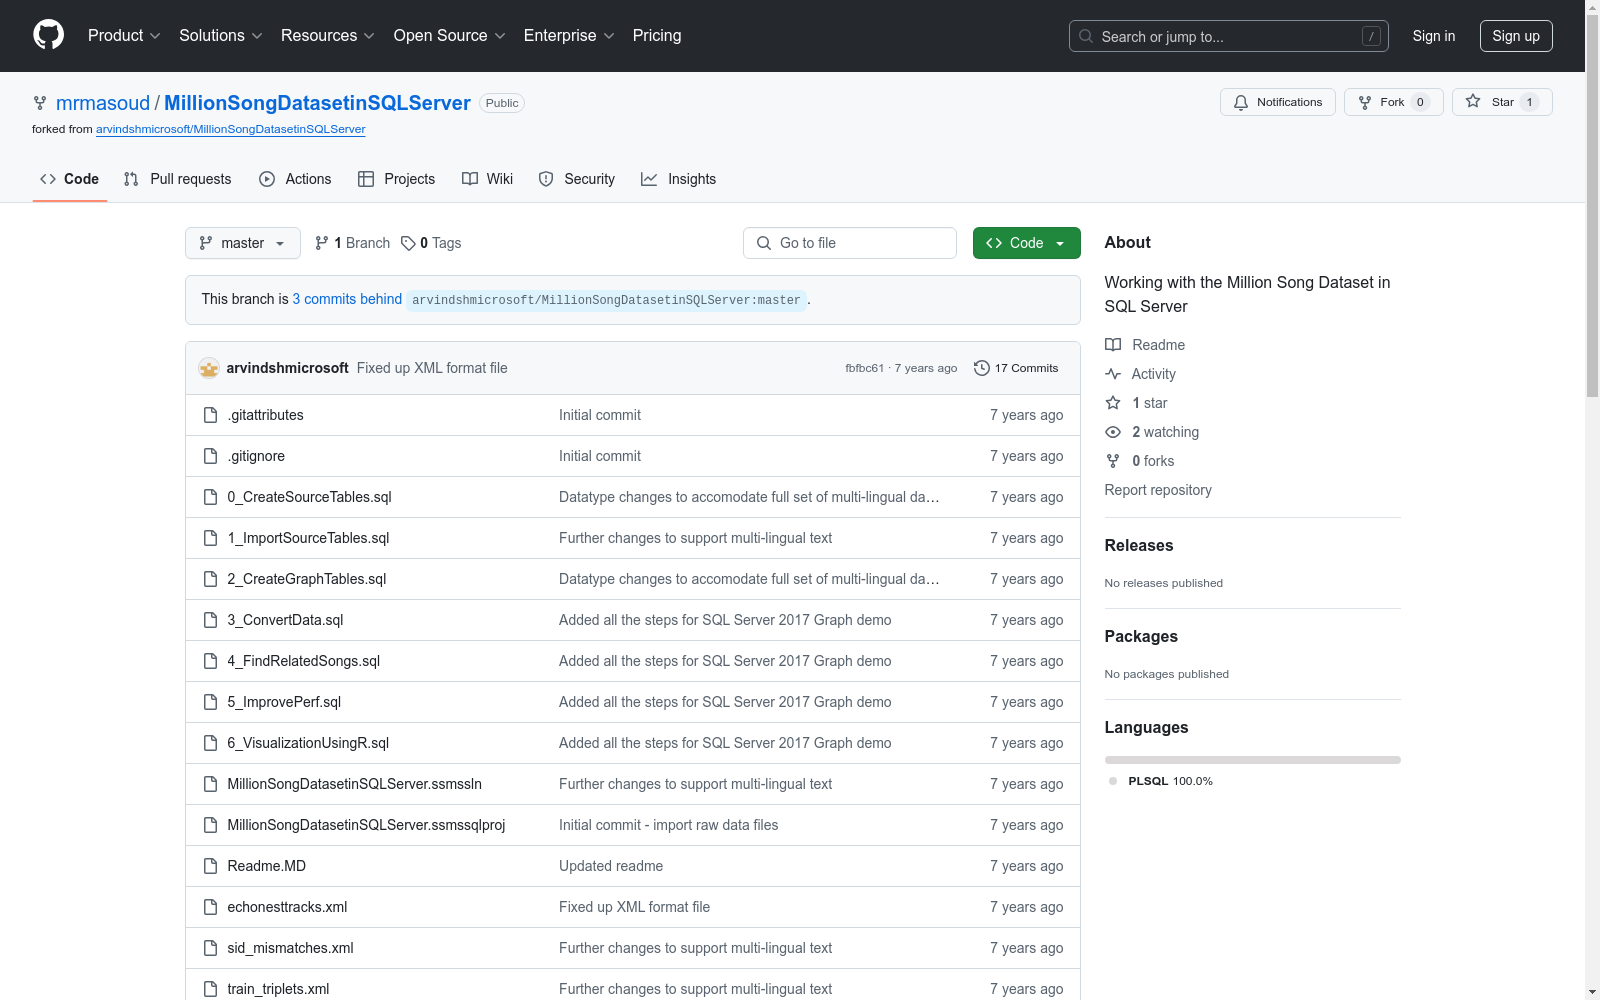Viewport: 1600px width, 1000px height.
Task: Open the green Code dropdown
Action: (x=1026, y=243)
